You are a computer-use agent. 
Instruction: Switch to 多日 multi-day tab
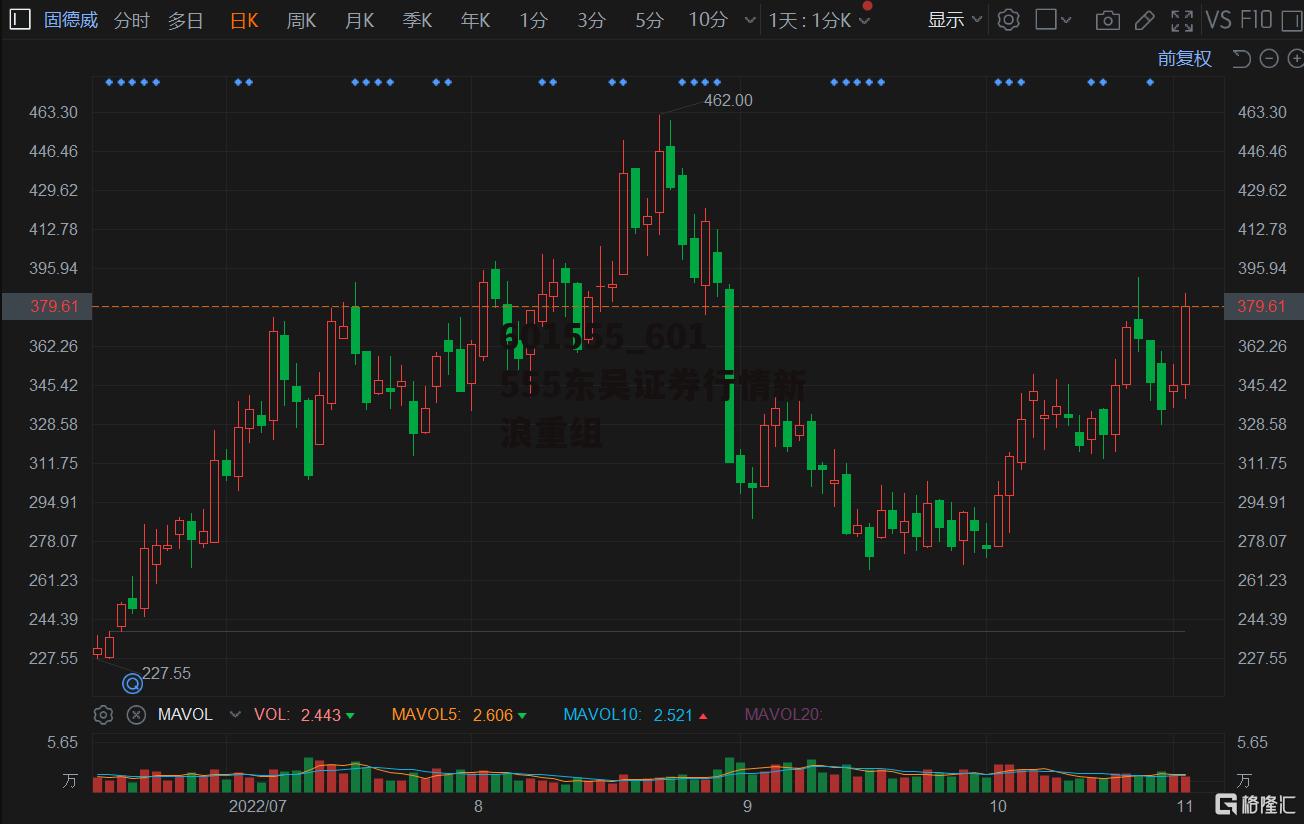click(x=186, y=20)
